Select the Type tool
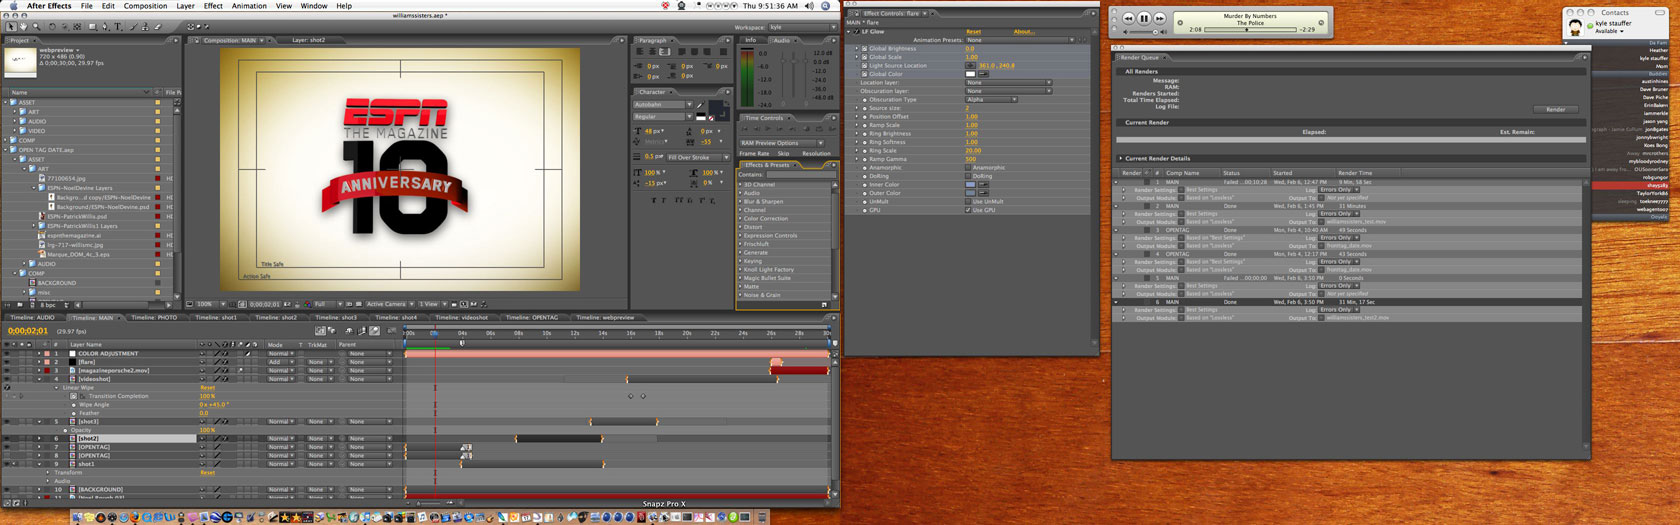Viewport: 1680px width, 525px height. [x=118, y=27]
